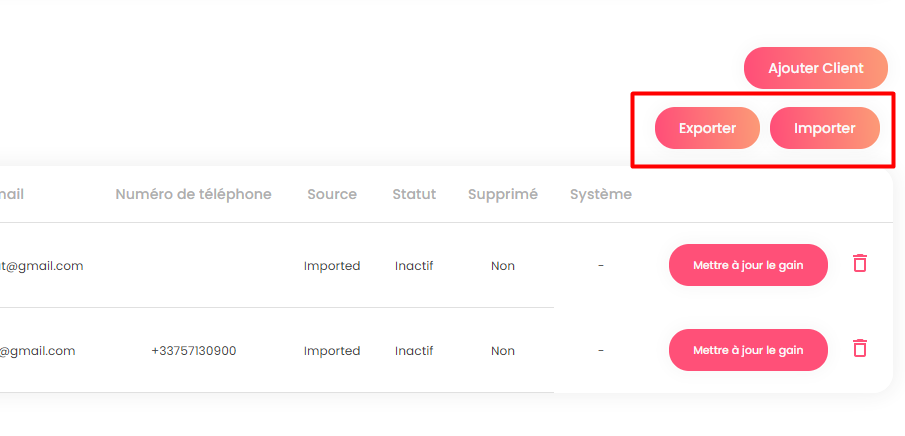Click the Statut column header
Image resolution: width=905 pixels, height=436 pixels.
coord(414,194)
